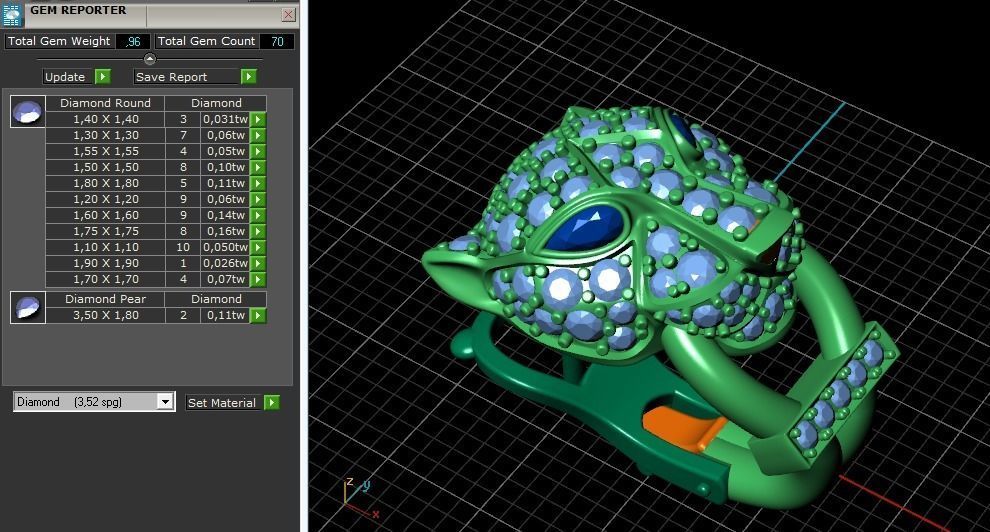The width and height of the screenshot is (990, 532).
Task: Select the 1,30 X 1,30 size cell
Action: click(105, 135)
